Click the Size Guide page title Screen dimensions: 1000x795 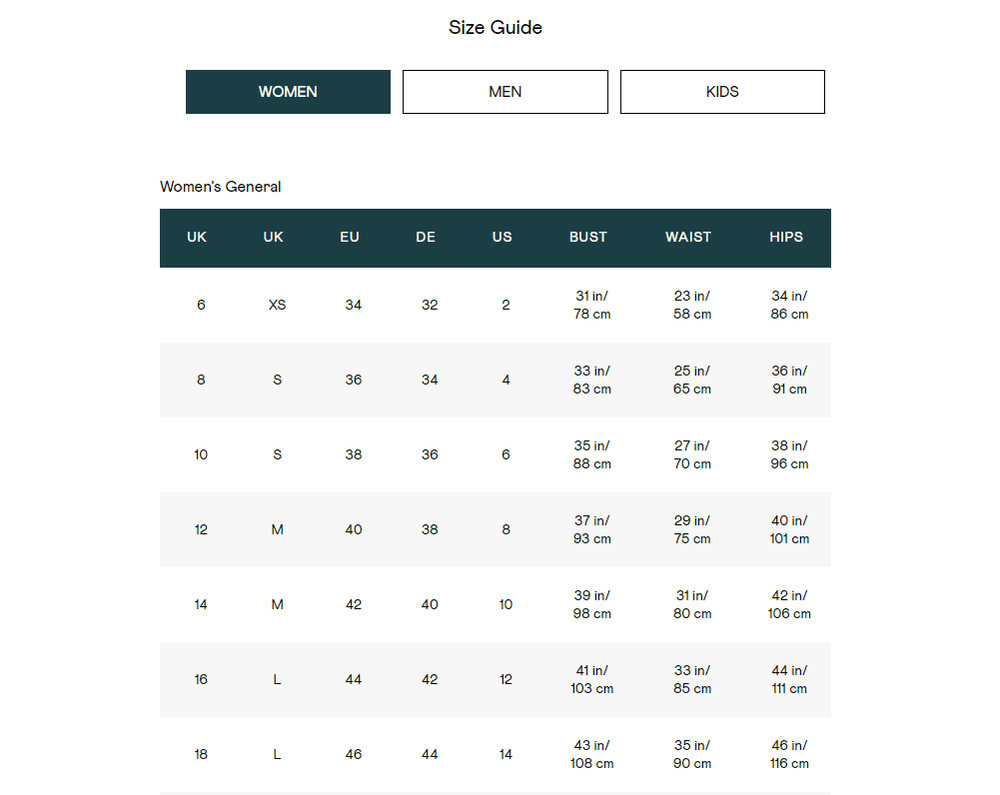[495, 27]
